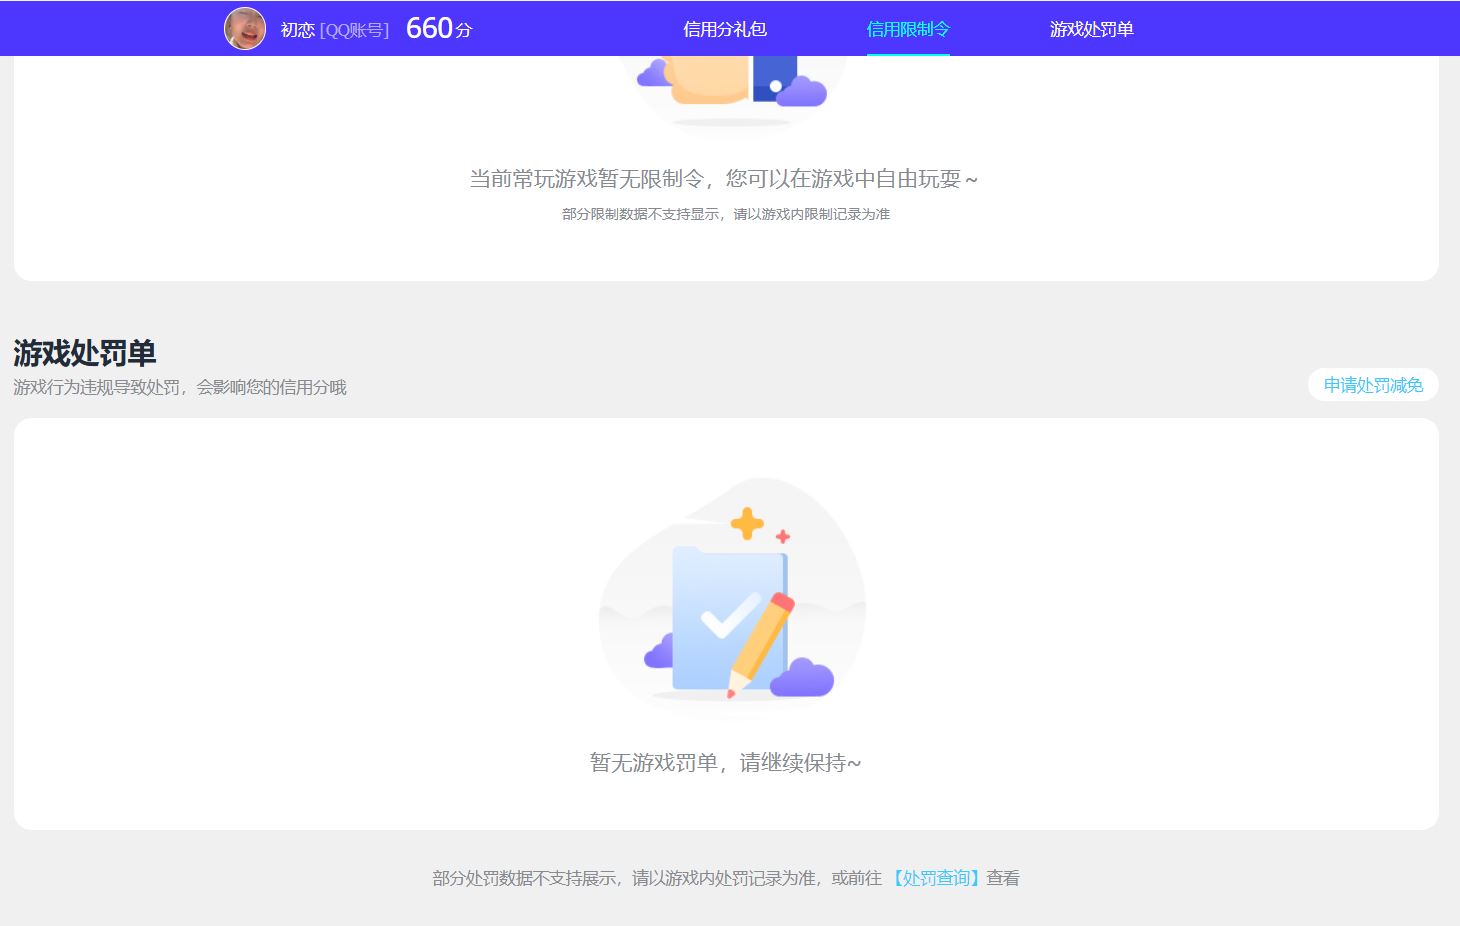Open the 【处罚查询】 link
This screenshot has height=926, width=1460.
pos(936,878)
